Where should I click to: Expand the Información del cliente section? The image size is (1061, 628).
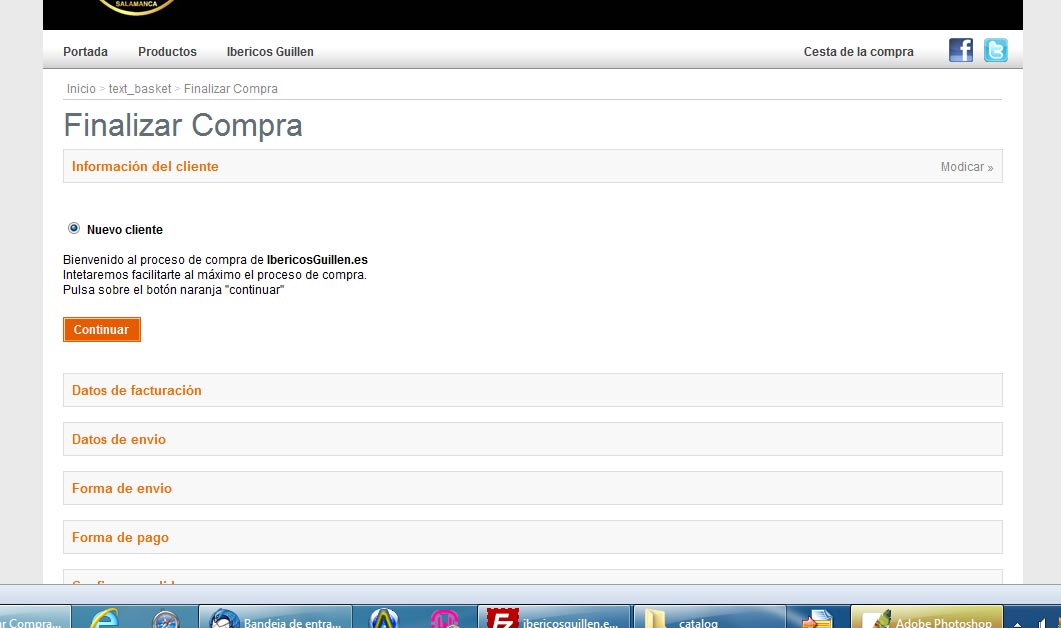pos(533,166)
